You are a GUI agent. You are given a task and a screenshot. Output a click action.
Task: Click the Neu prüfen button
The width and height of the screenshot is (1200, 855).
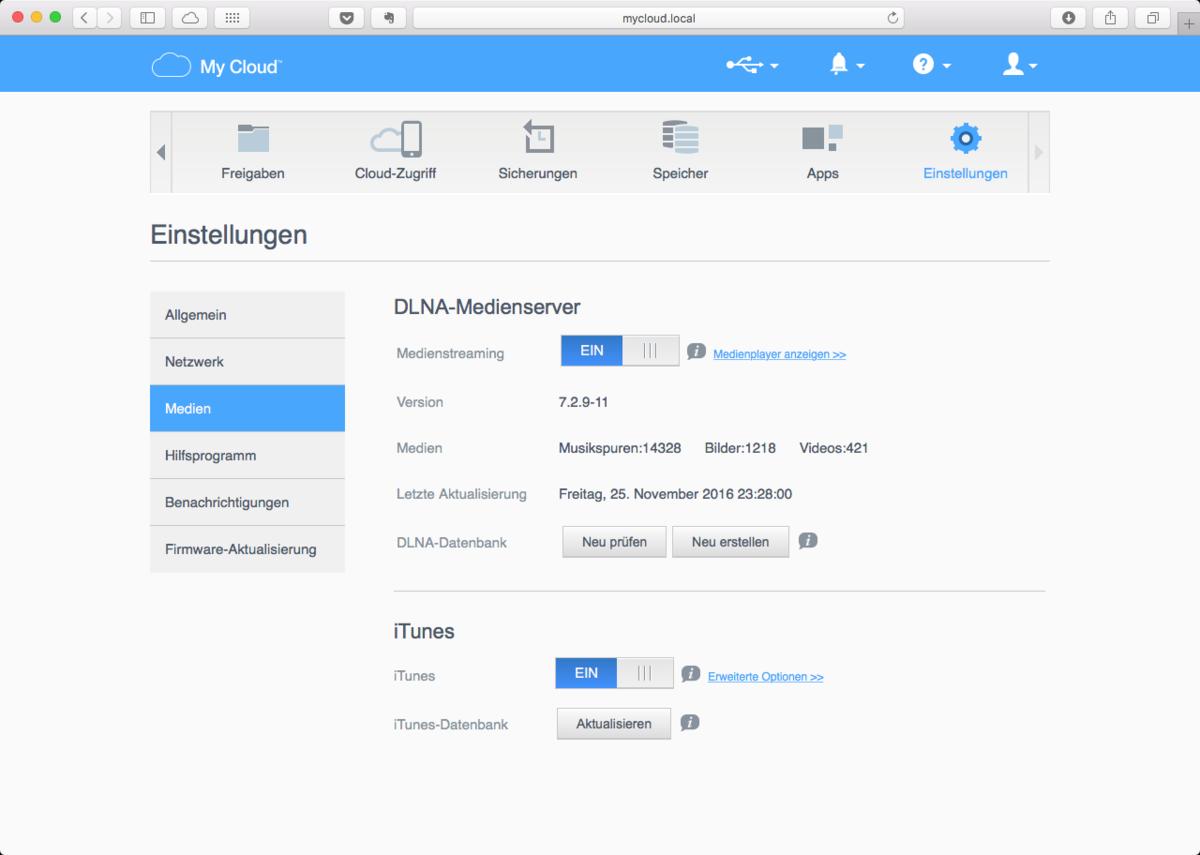(x=614, y=542)
